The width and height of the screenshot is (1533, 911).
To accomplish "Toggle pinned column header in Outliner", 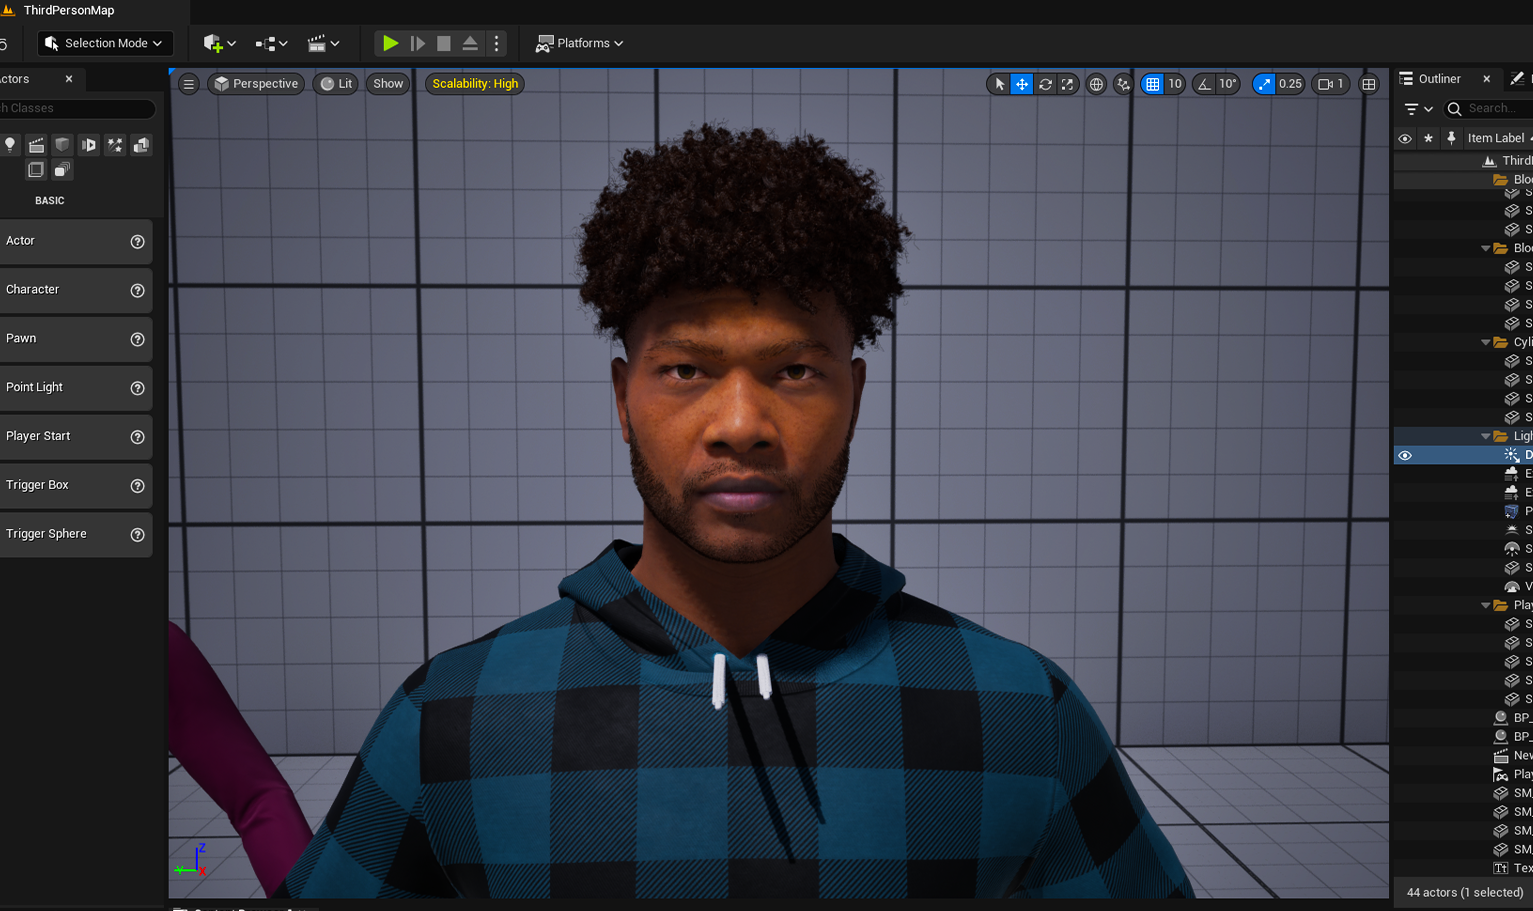I will click(1451, 138).
